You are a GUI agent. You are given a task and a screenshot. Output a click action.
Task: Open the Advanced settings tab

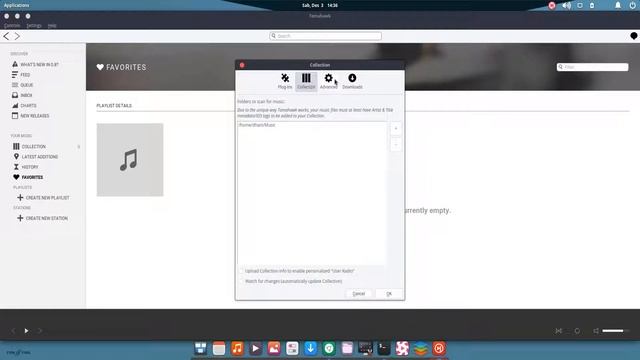(x=329, y=81)
